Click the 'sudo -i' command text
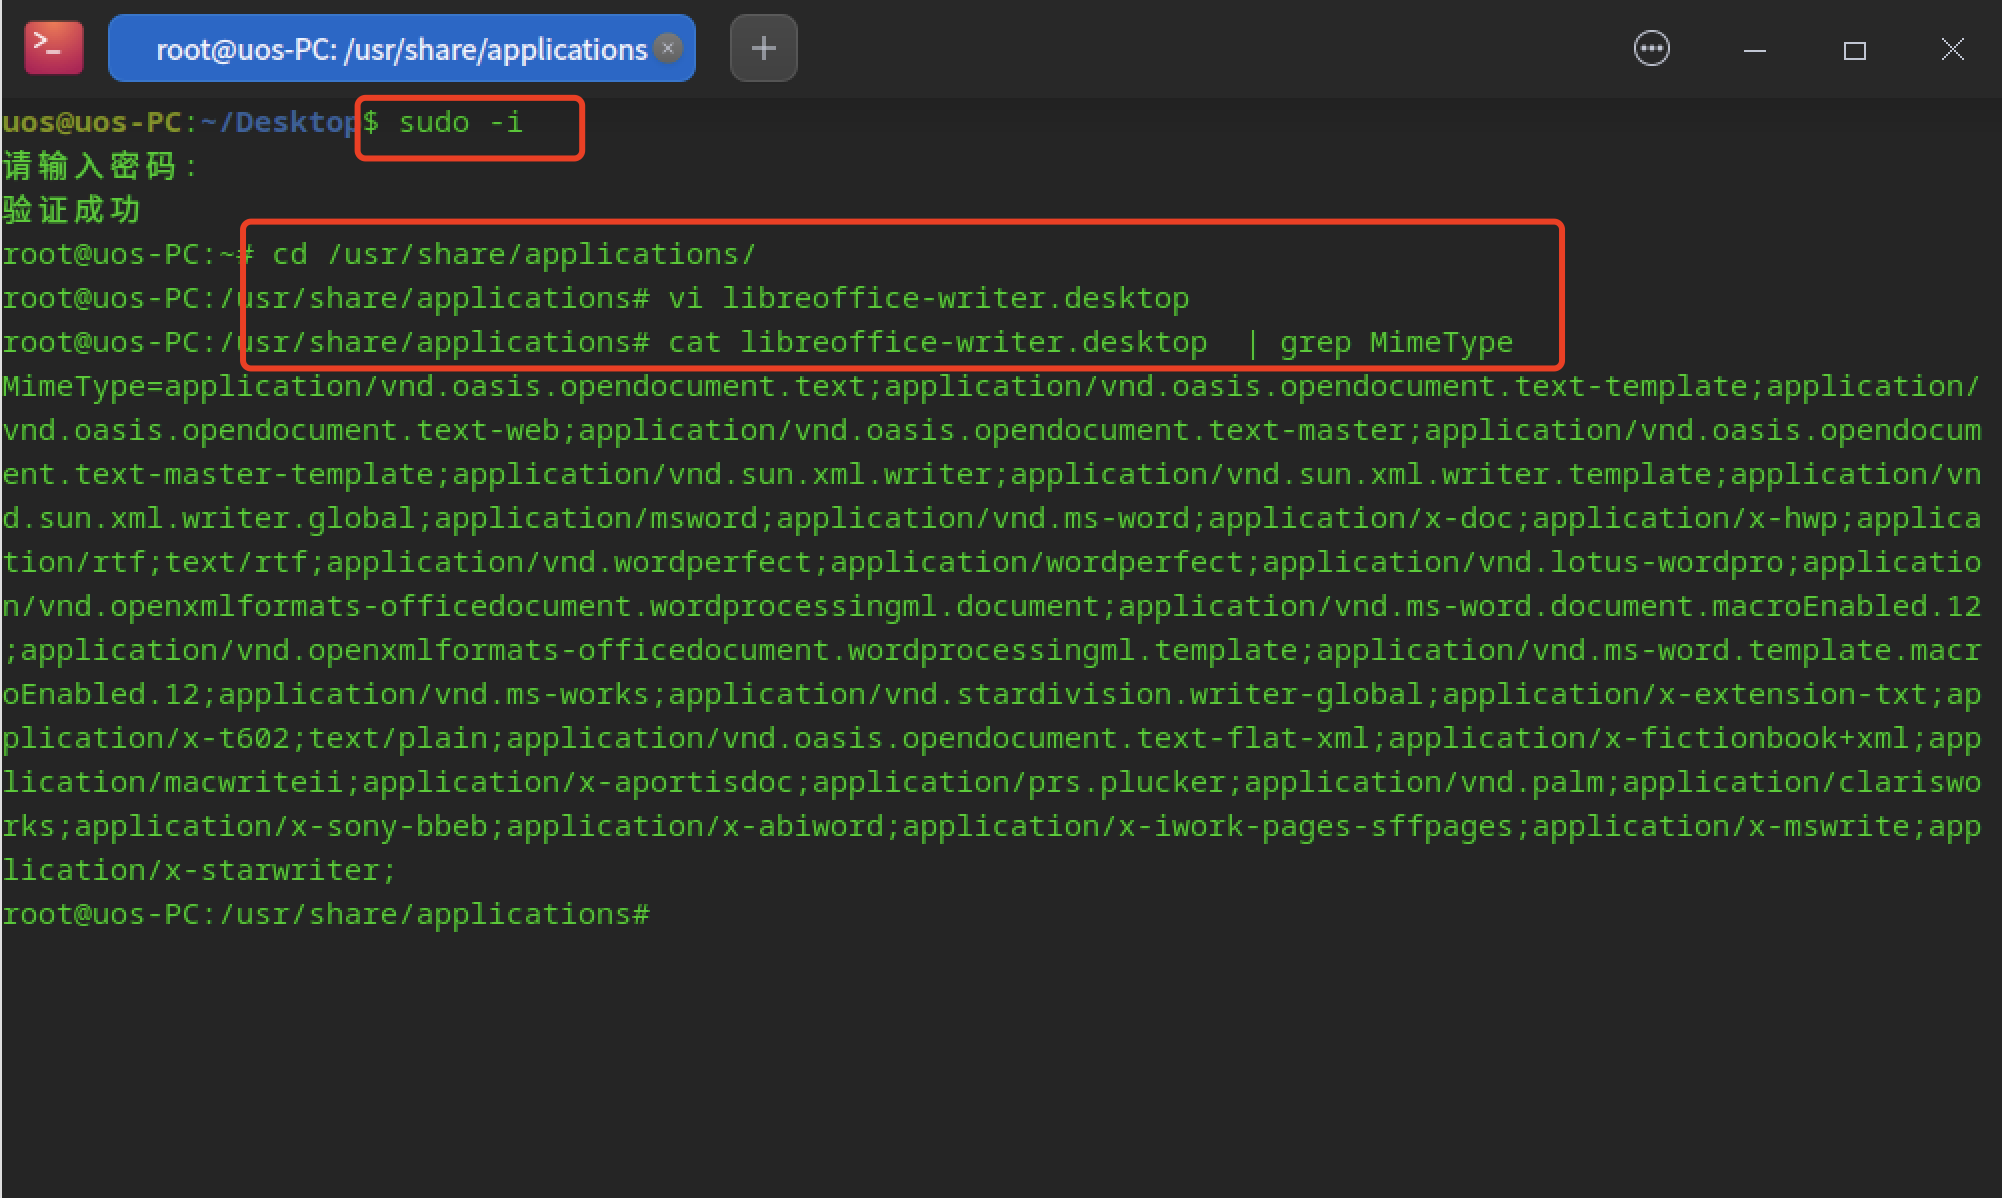The width and height of the screenshot is (2002, 1198). [460, 123]
